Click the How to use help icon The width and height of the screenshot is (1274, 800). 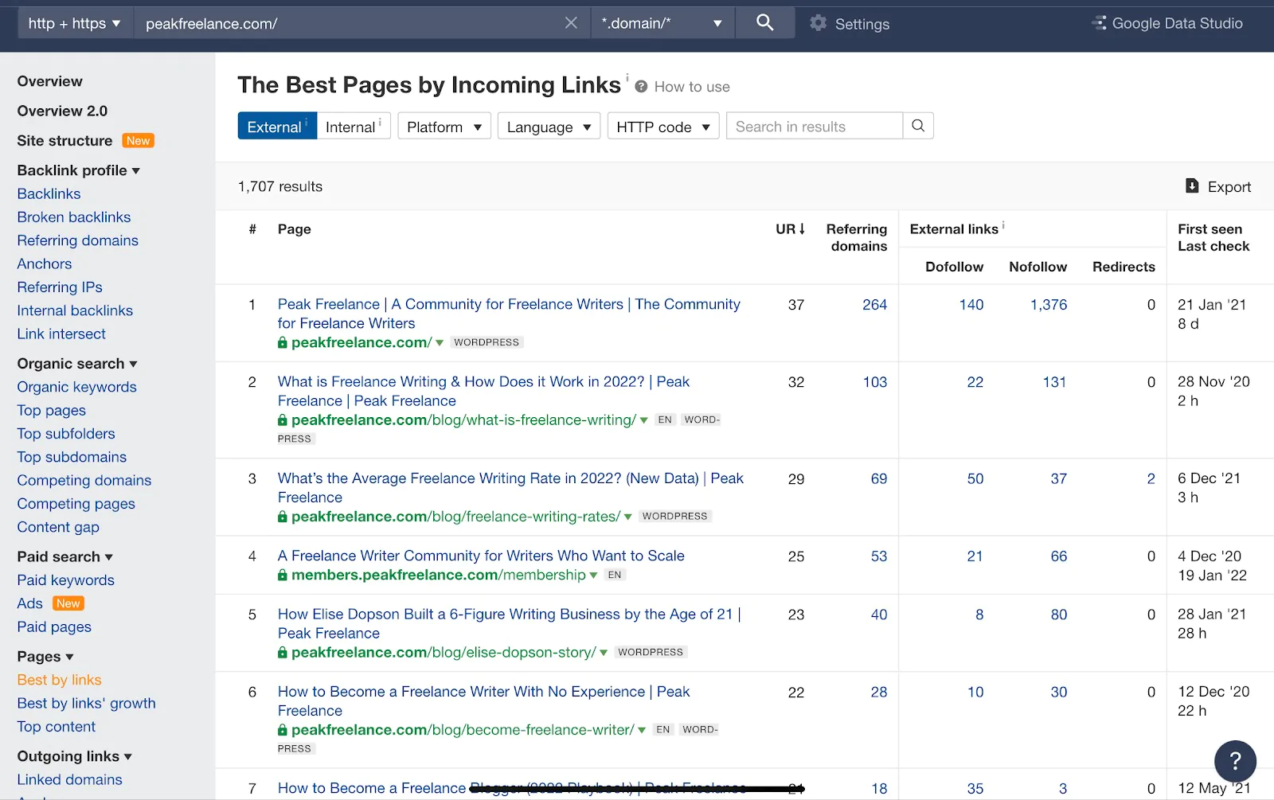[641, 87]
